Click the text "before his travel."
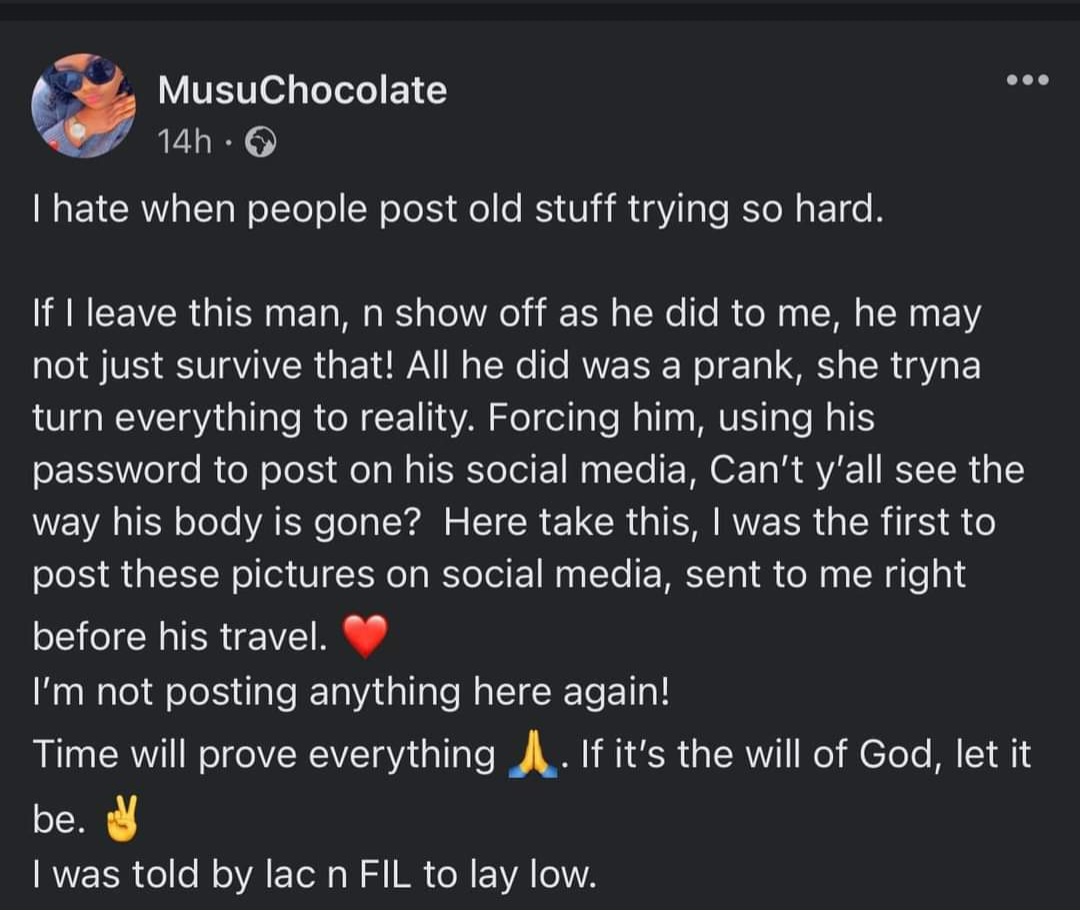This screenshot has height=910, width=1080. pos(181,637)
